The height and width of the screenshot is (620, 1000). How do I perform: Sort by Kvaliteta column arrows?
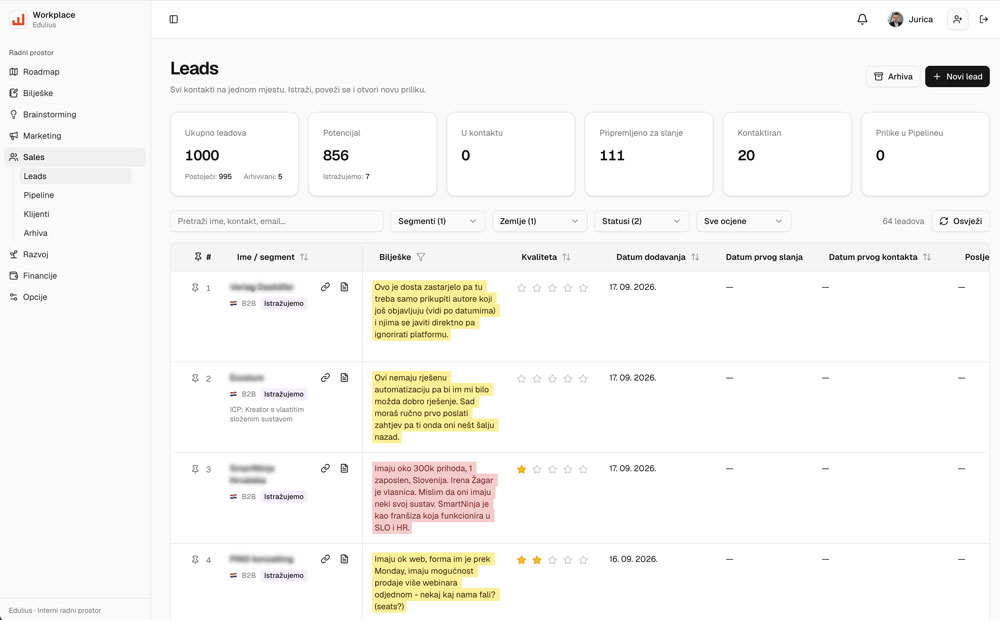(x=566, y=257)
